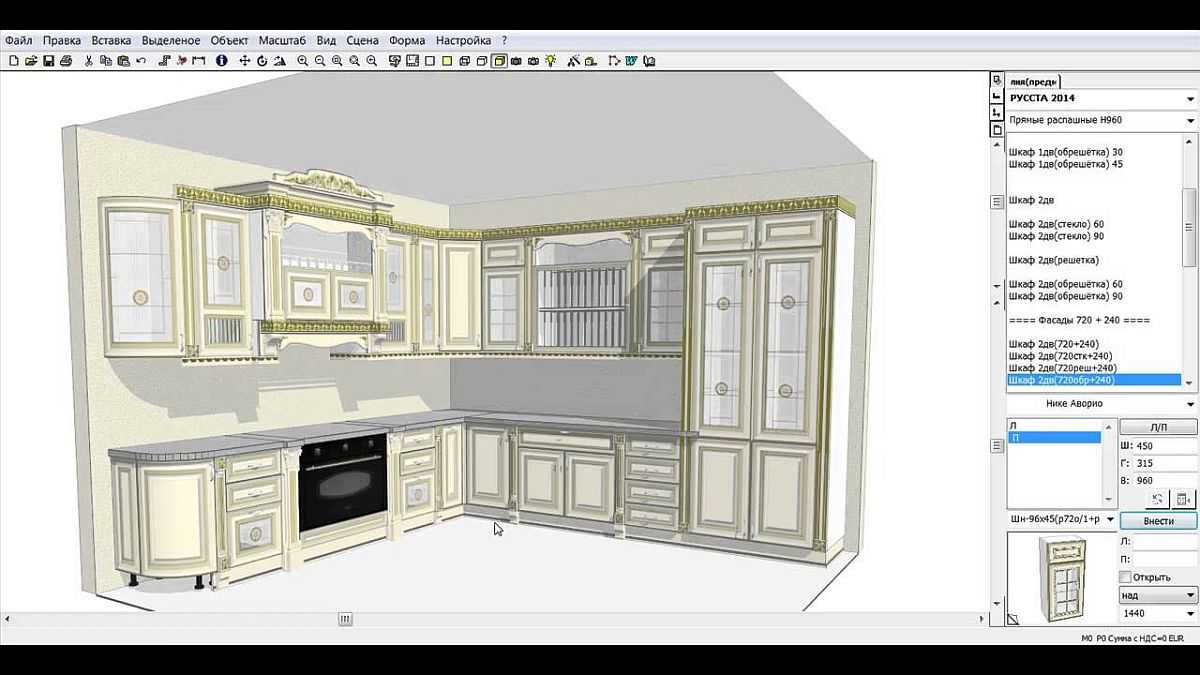1200x675 pixels.
Task: Click the Open folder toolbar icon
Action: click(x=31, y=61)
